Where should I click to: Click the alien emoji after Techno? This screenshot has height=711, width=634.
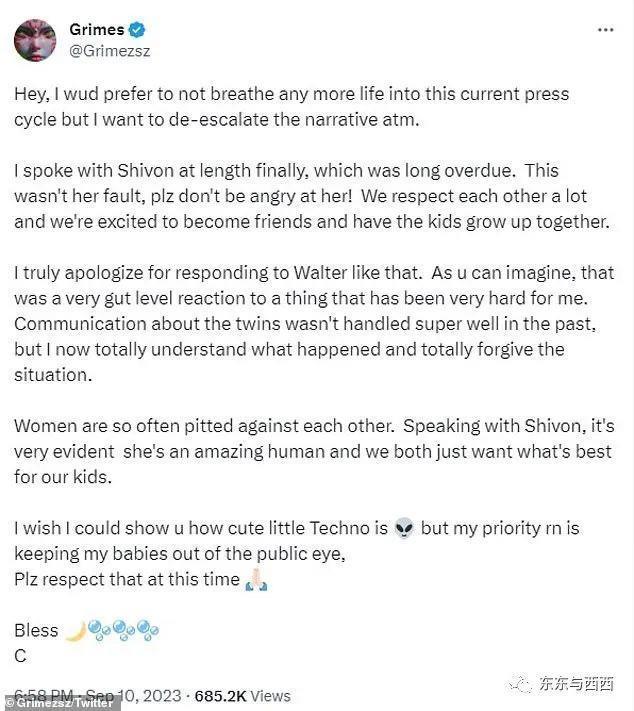point(404,528)
